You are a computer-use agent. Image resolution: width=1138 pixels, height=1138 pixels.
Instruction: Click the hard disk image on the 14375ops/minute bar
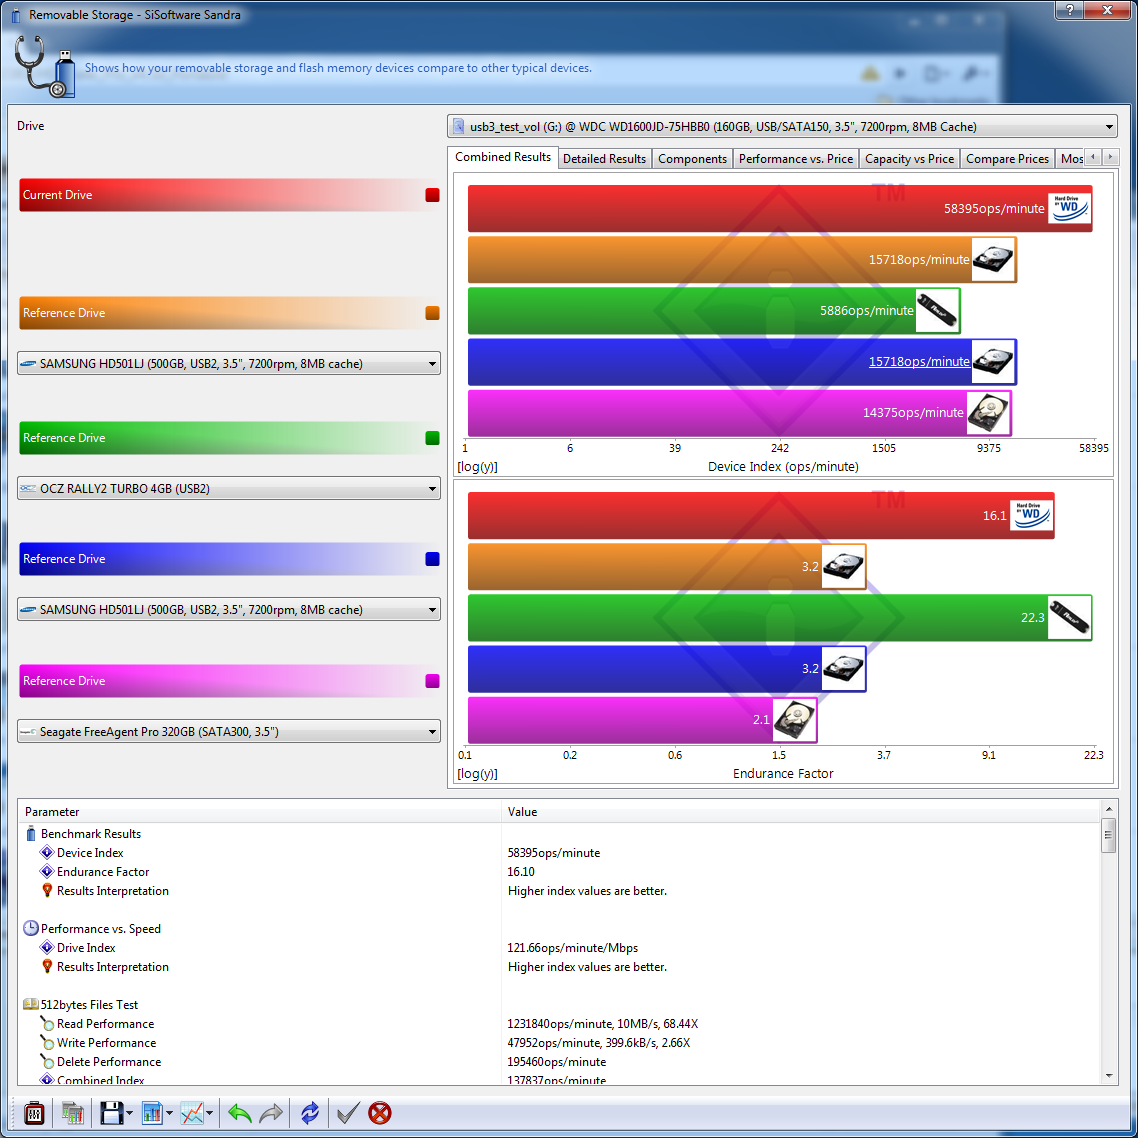(x=988, y=413)
